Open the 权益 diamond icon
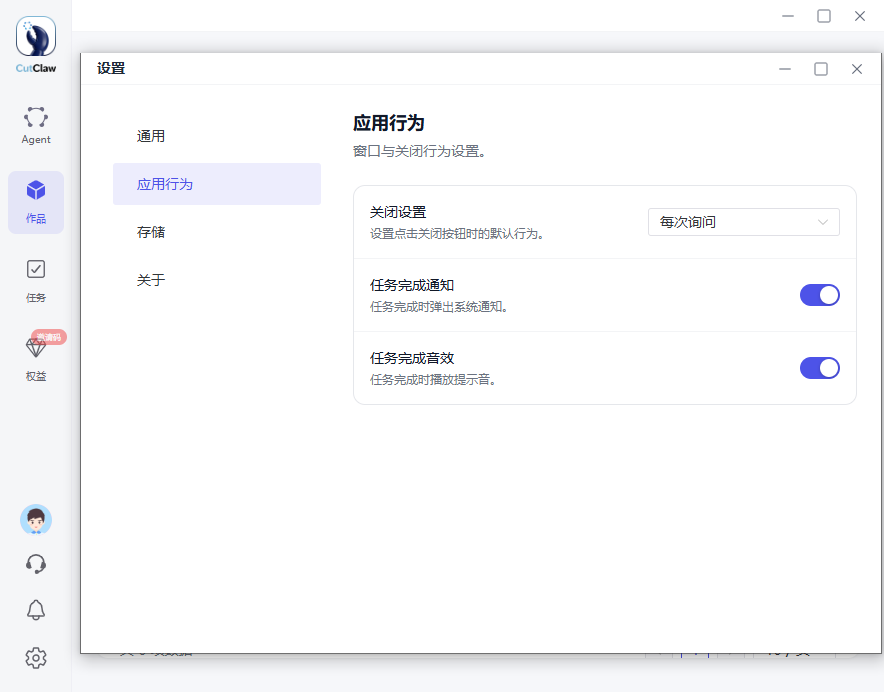Viewport: 884px width, 692px height. (x=36, y=347)
